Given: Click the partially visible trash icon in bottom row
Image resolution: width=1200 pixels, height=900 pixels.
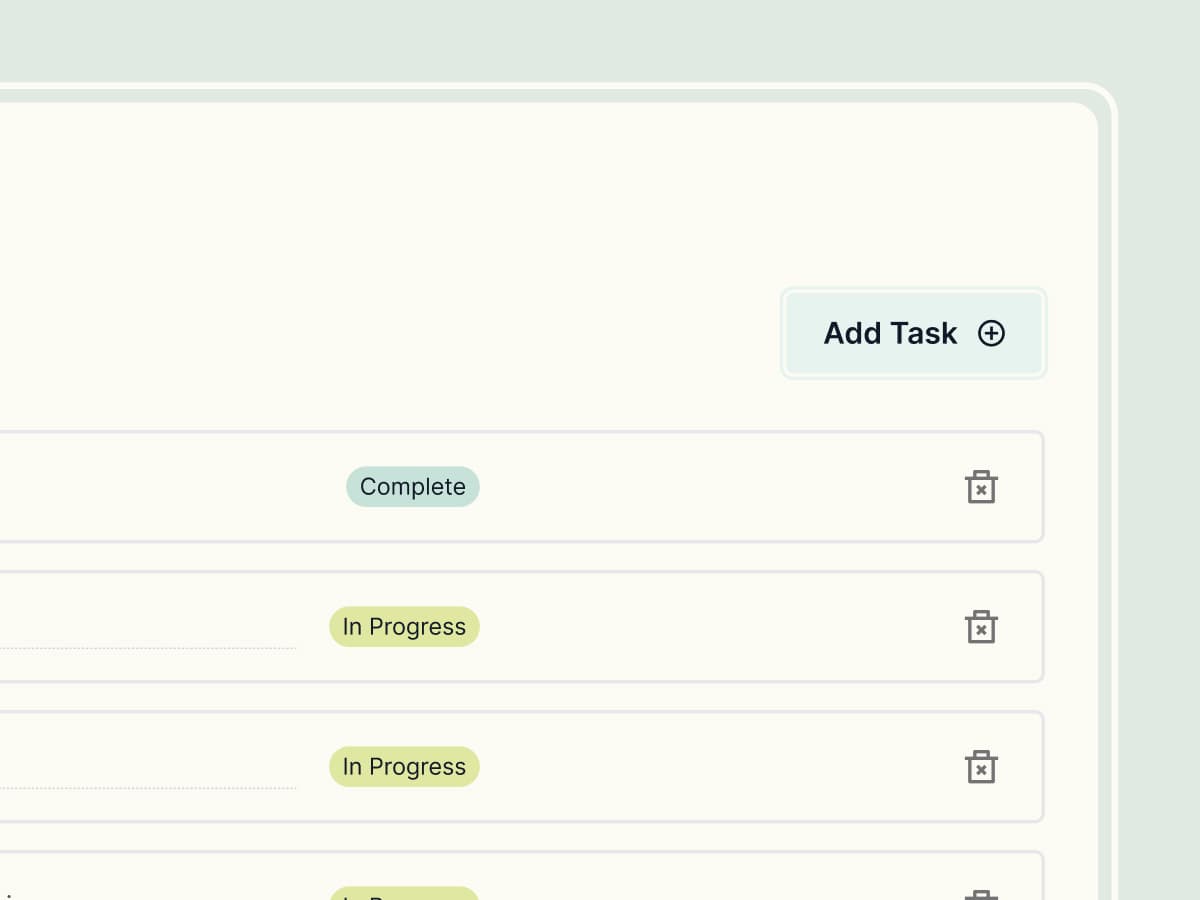Looking at the screenshot, I should click(x=981, y=894).
